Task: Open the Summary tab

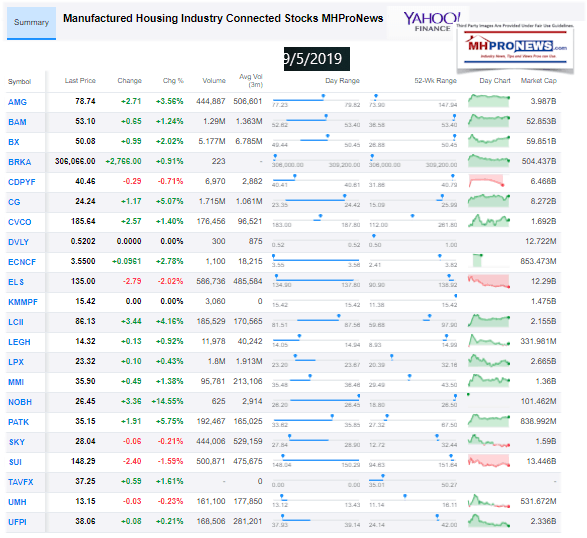Action: click(31, 23)
